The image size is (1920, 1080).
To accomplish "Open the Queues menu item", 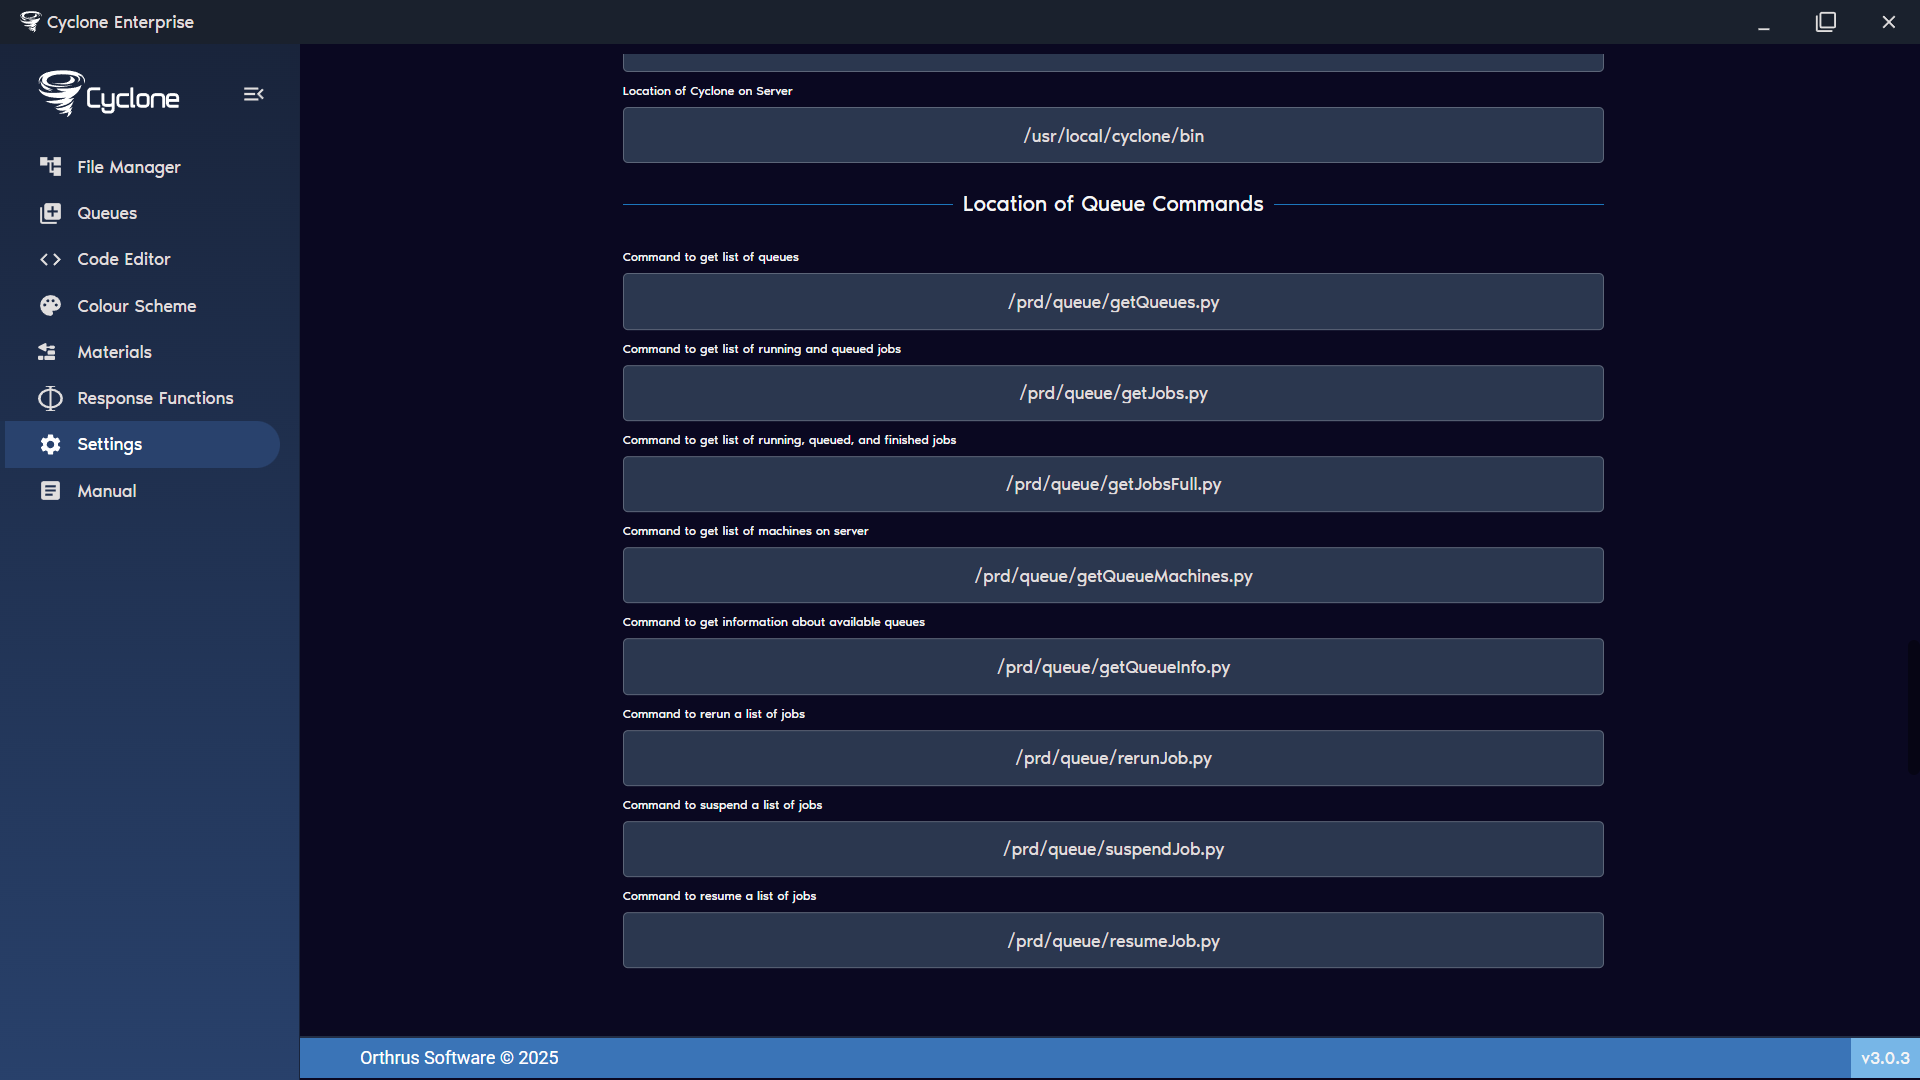I will coord(107,213).
